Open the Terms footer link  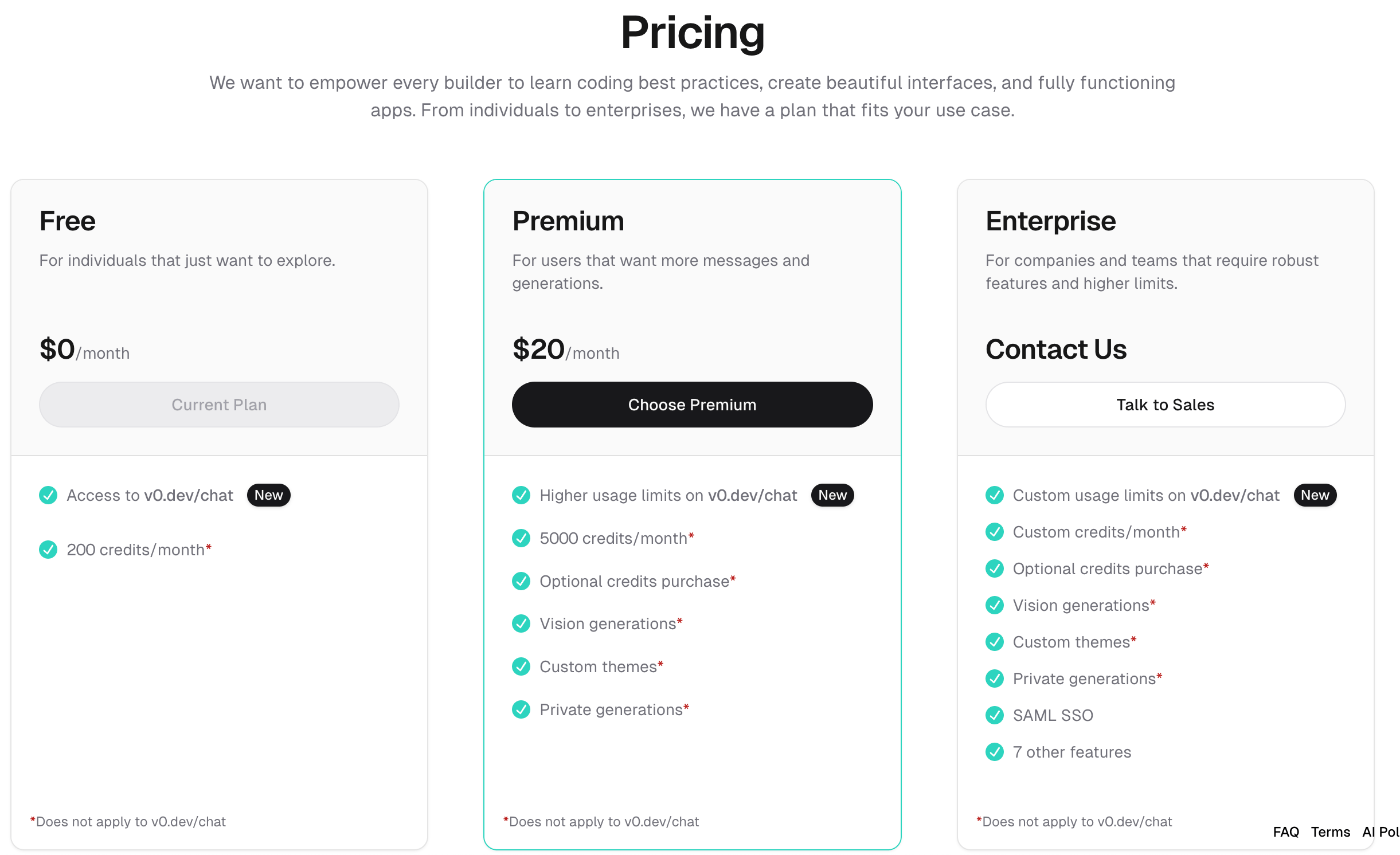pyautogui.click(x=1330, y=832)
